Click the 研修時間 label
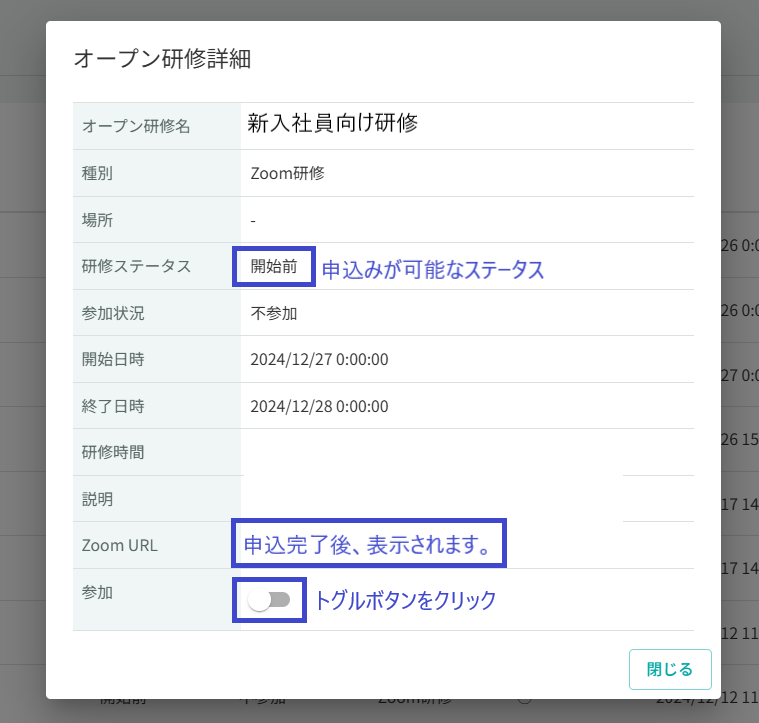Image resolution: width=759 pixels, height=723 pixels. click(x=113, y=452)
